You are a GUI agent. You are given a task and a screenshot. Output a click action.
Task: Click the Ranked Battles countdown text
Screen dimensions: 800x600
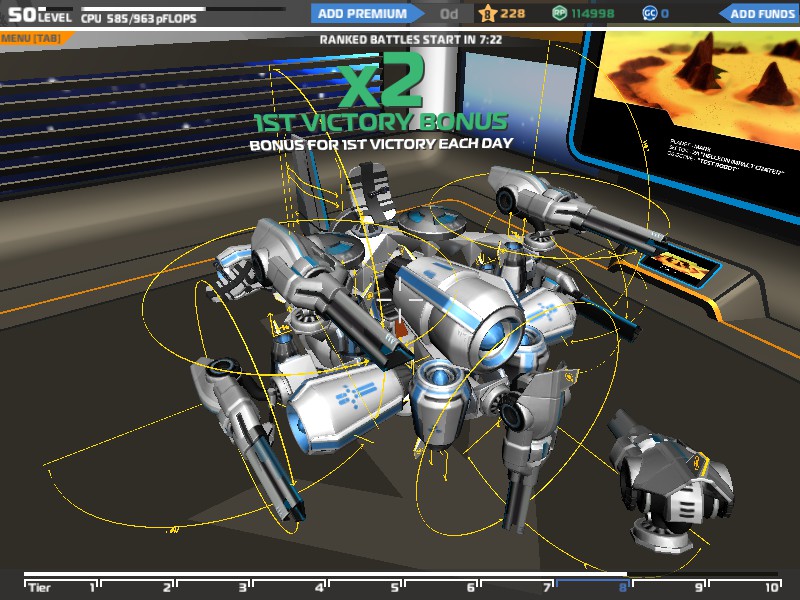[x=411, y=39]
